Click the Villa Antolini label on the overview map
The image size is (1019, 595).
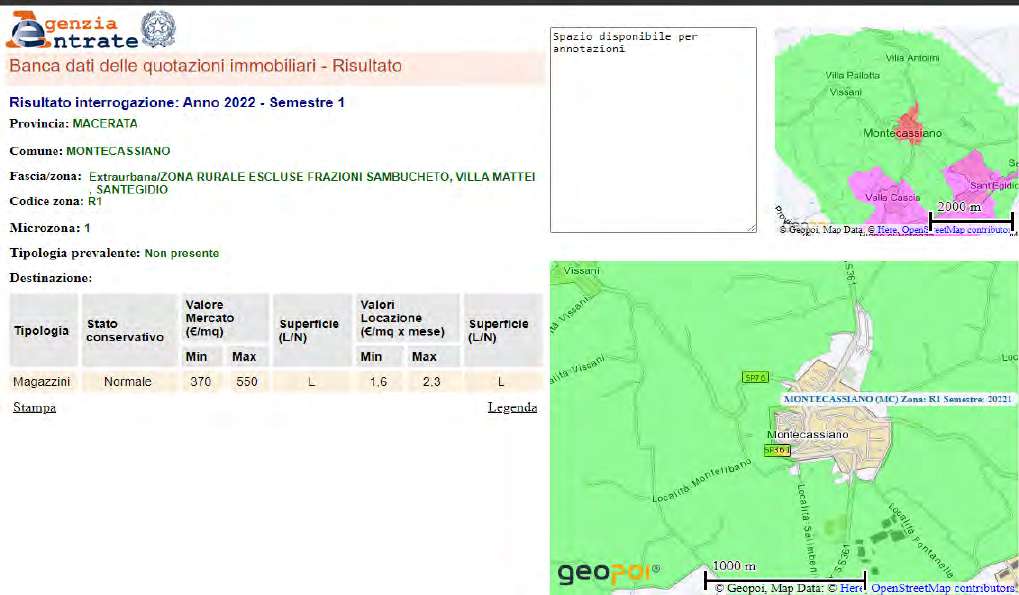coord(912,58)
